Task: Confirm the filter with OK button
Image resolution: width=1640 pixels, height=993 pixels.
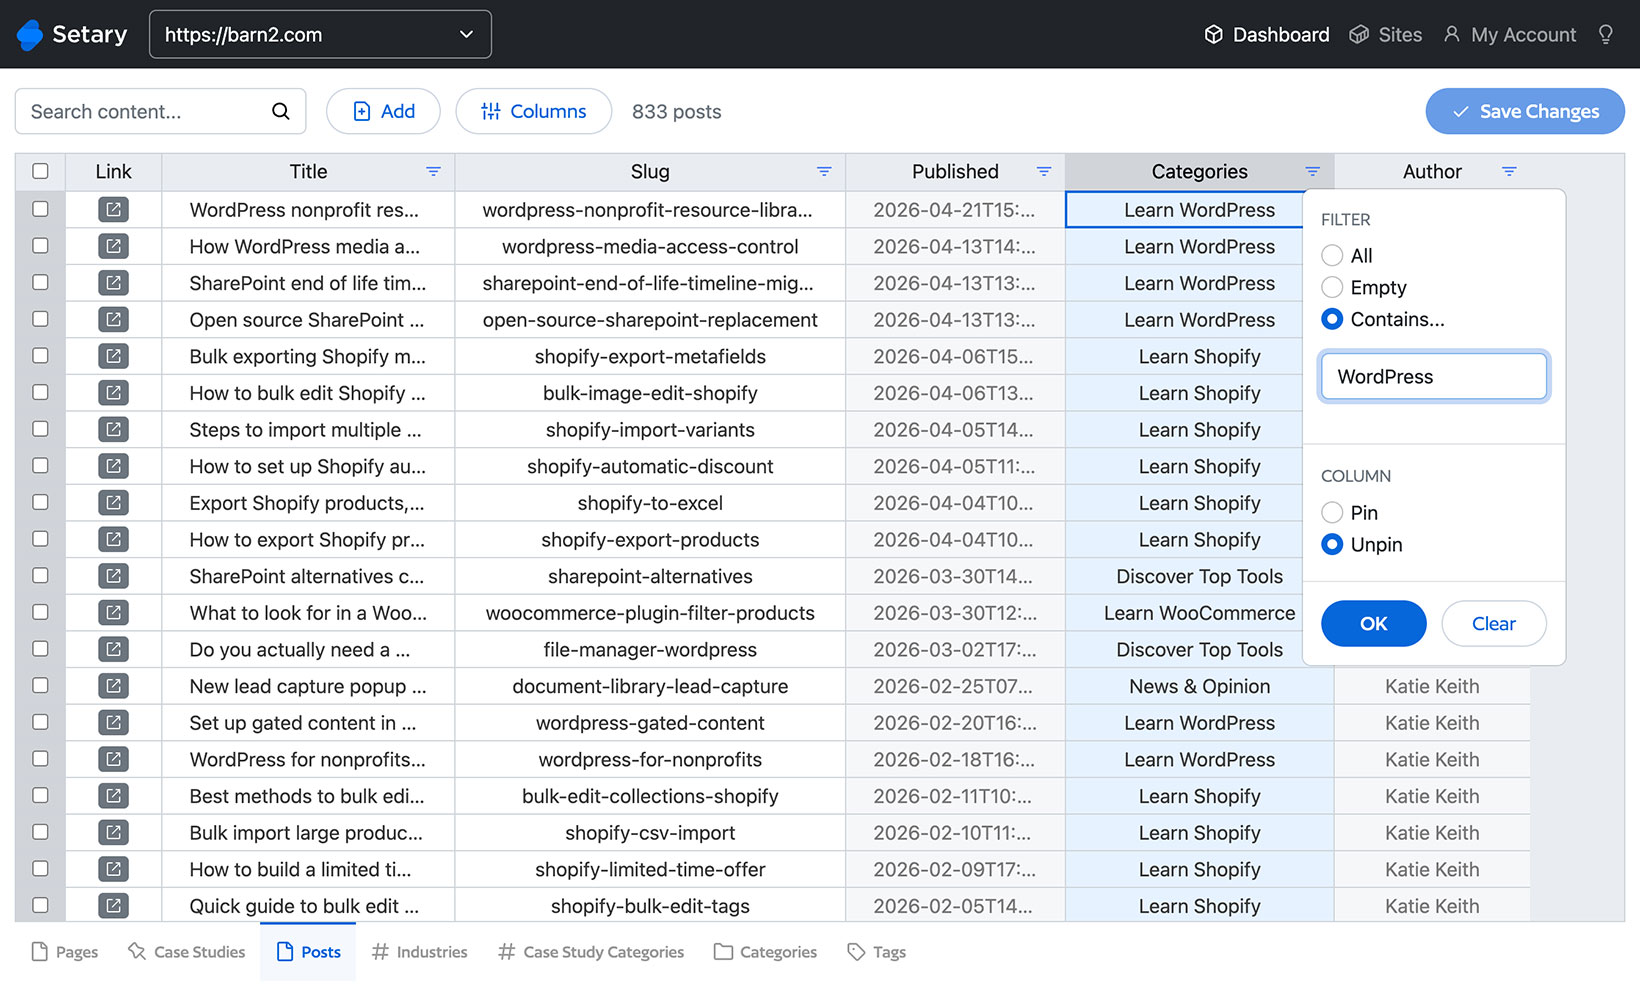Action: click(1373, 623)
